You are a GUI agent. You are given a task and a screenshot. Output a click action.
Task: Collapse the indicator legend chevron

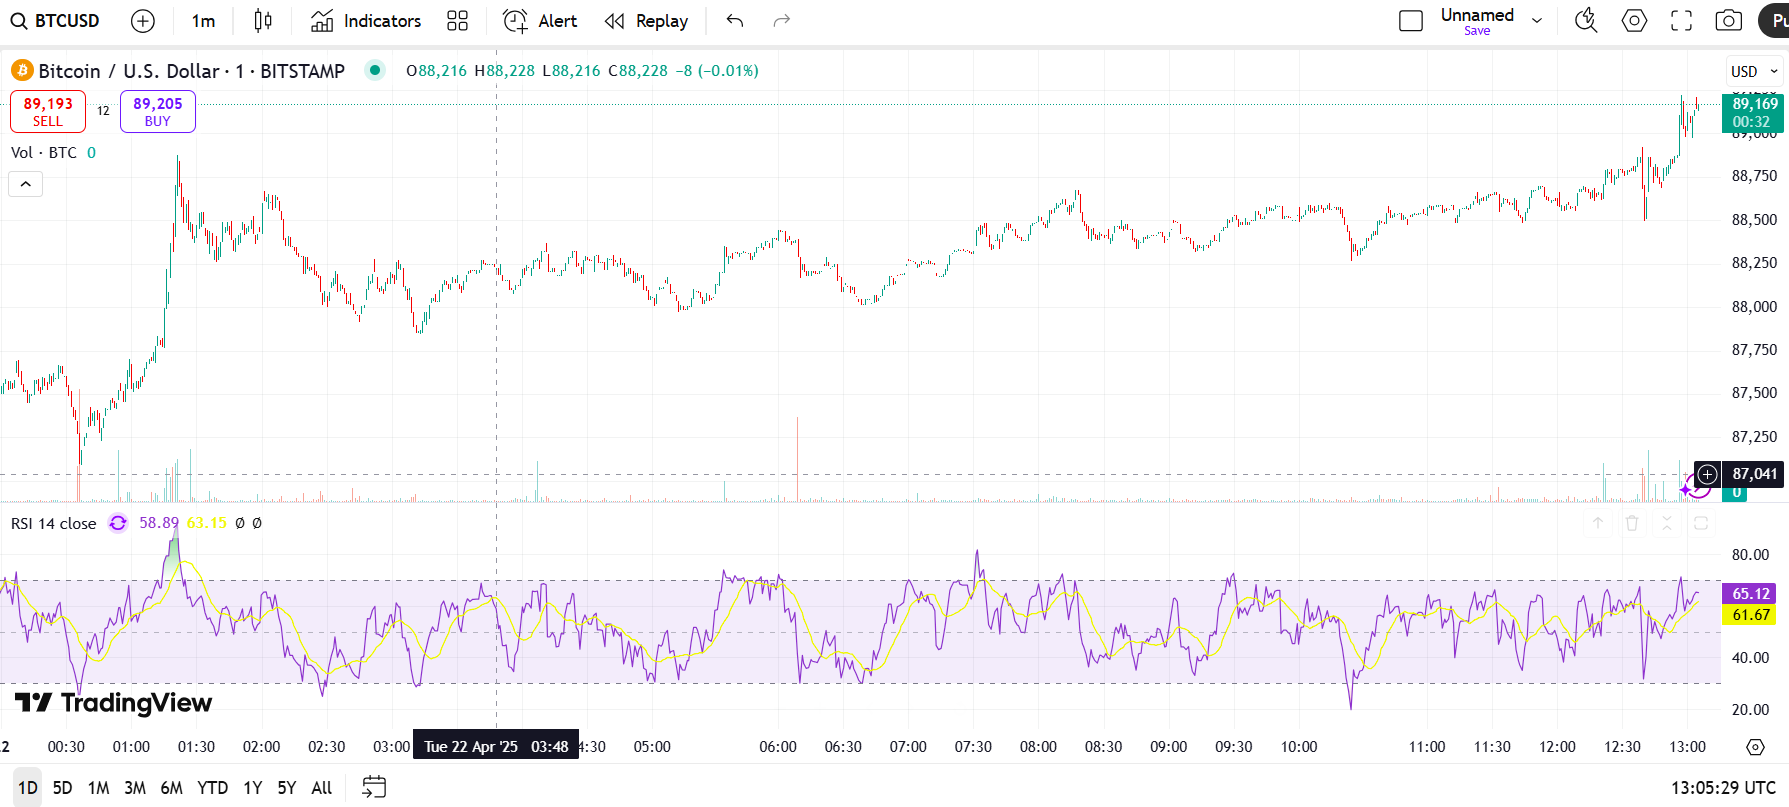(x=26, y=184)
